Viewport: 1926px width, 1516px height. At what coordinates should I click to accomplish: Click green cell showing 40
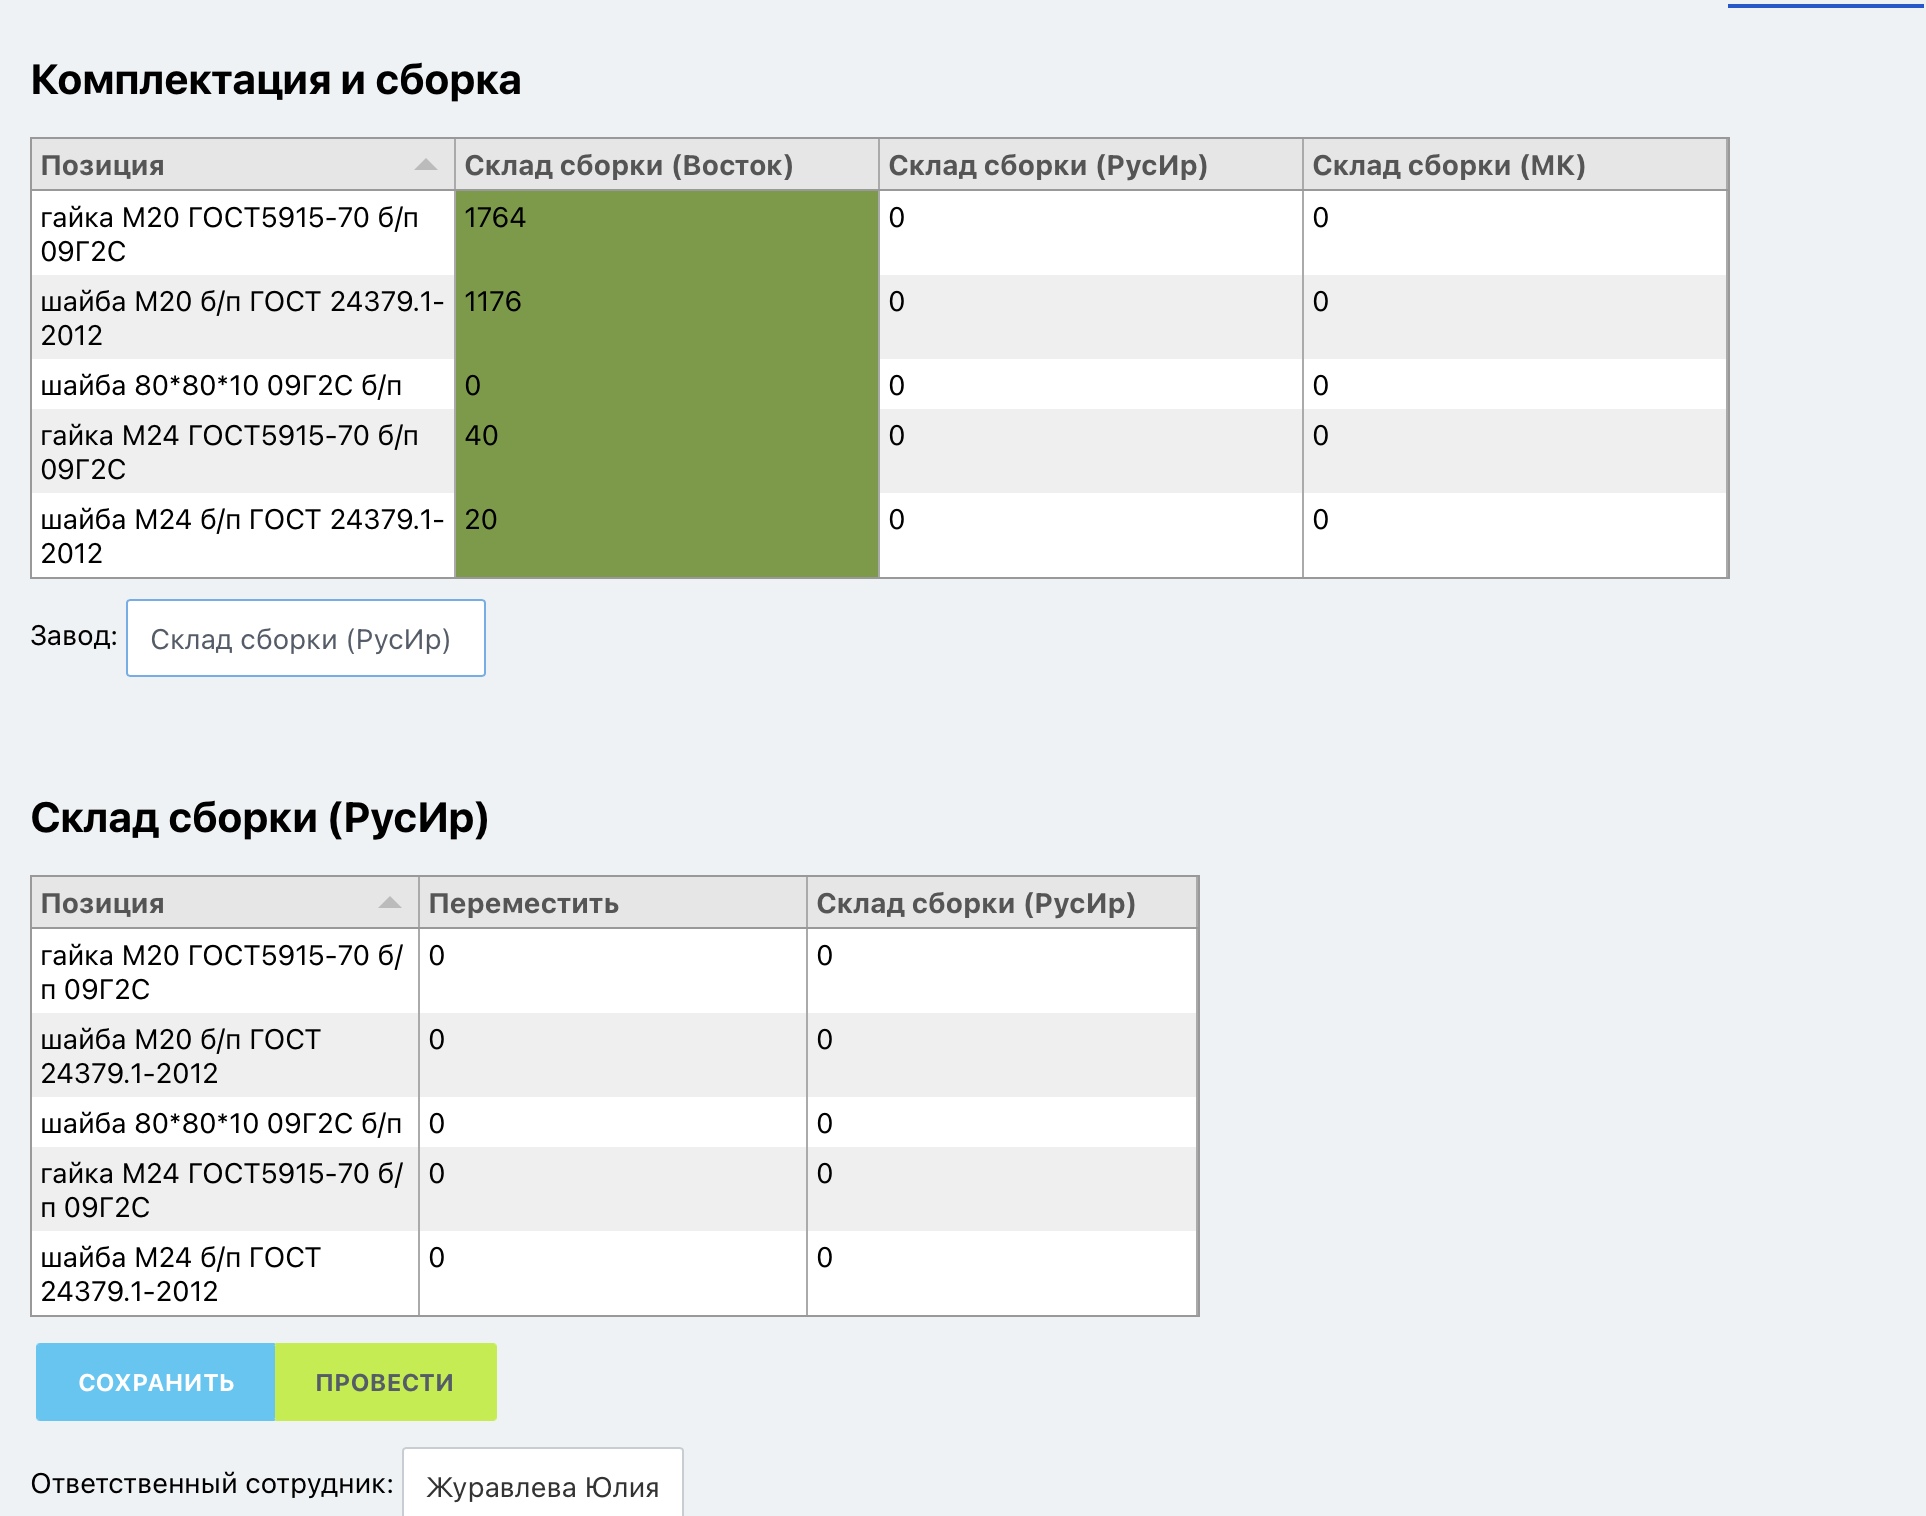point(666,451)
